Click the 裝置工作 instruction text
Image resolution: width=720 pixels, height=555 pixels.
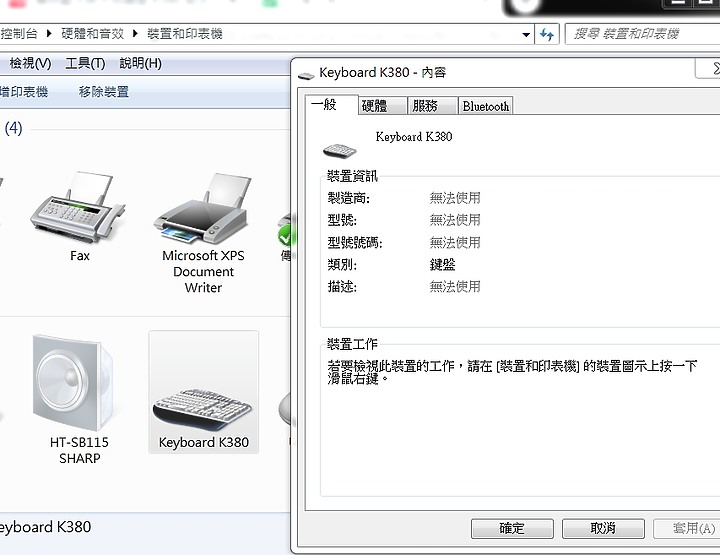coord(512,372)
